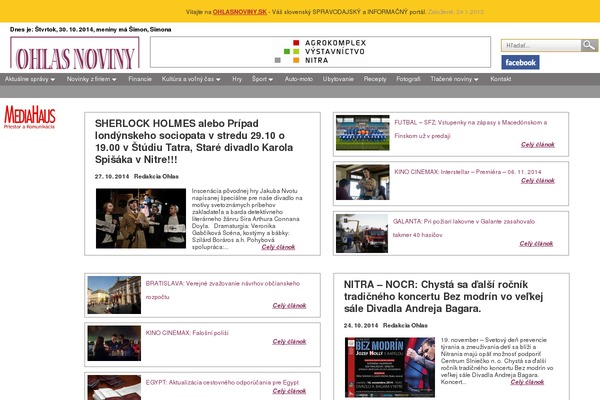Open the Auto-moto menu item
The image size is (600, 400).
point(299,79)
